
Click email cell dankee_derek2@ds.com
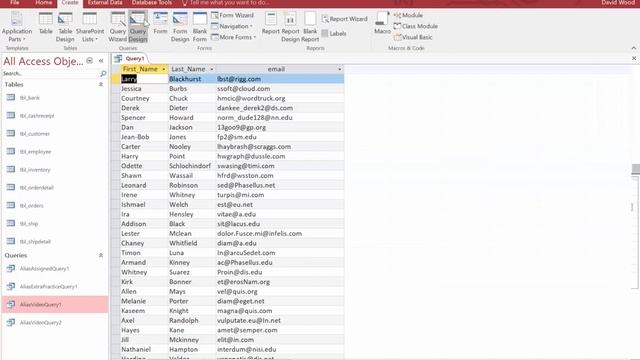pos(280,108)
